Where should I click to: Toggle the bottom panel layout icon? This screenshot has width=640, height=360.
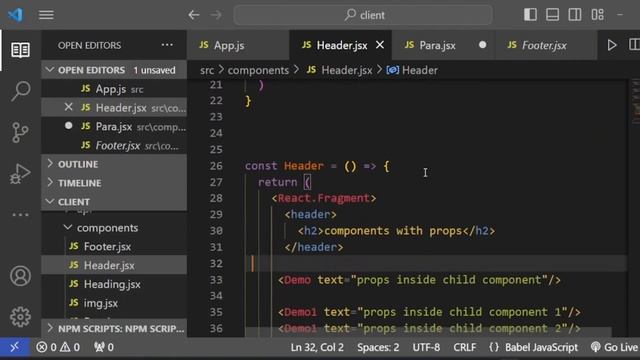(x=552, y=15)
